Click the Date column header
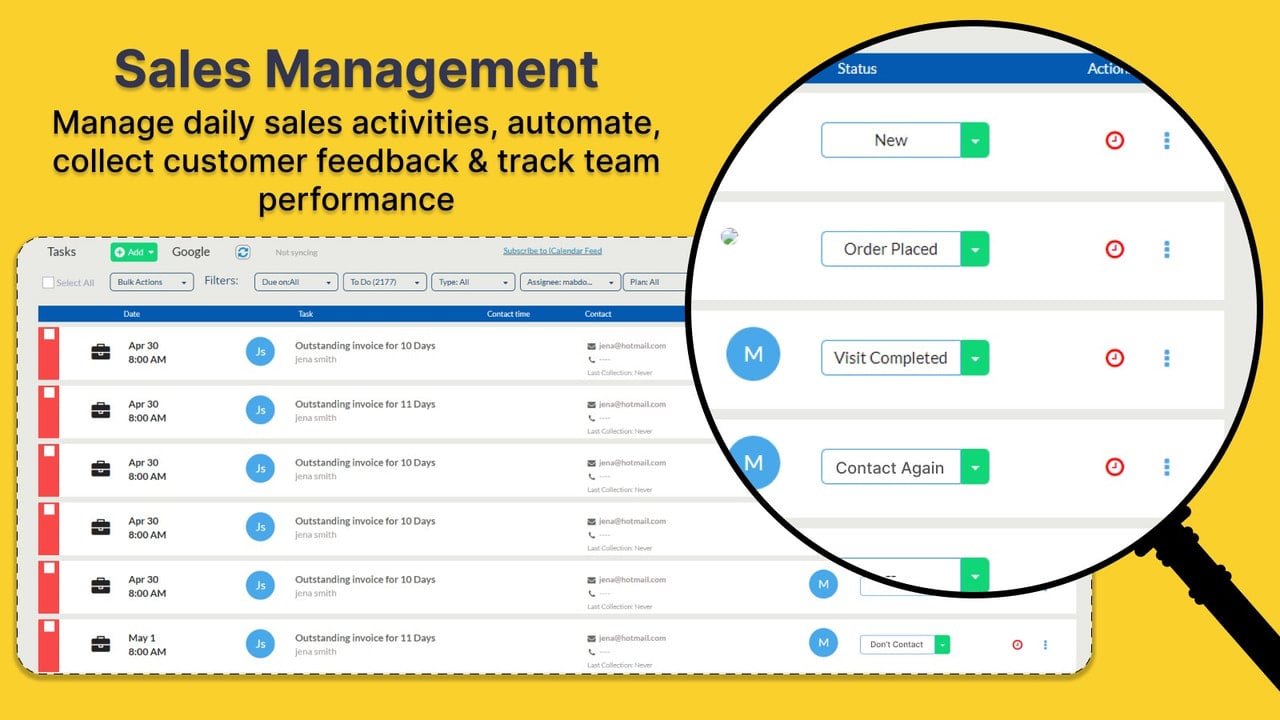Screen dimensions: 1280x720 (x=132, y=314)
